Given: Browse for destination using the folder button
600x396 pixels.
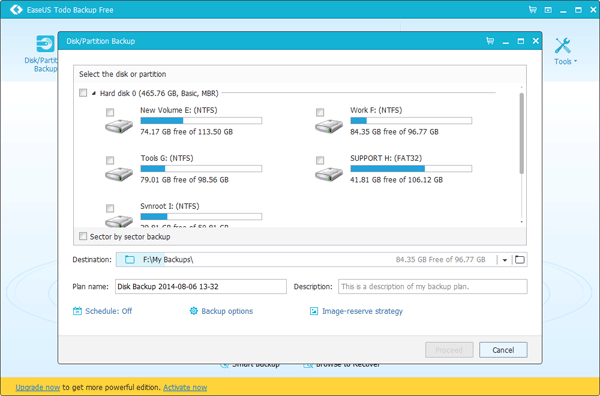Looking at the screenshot, I should tap(520, 260).
